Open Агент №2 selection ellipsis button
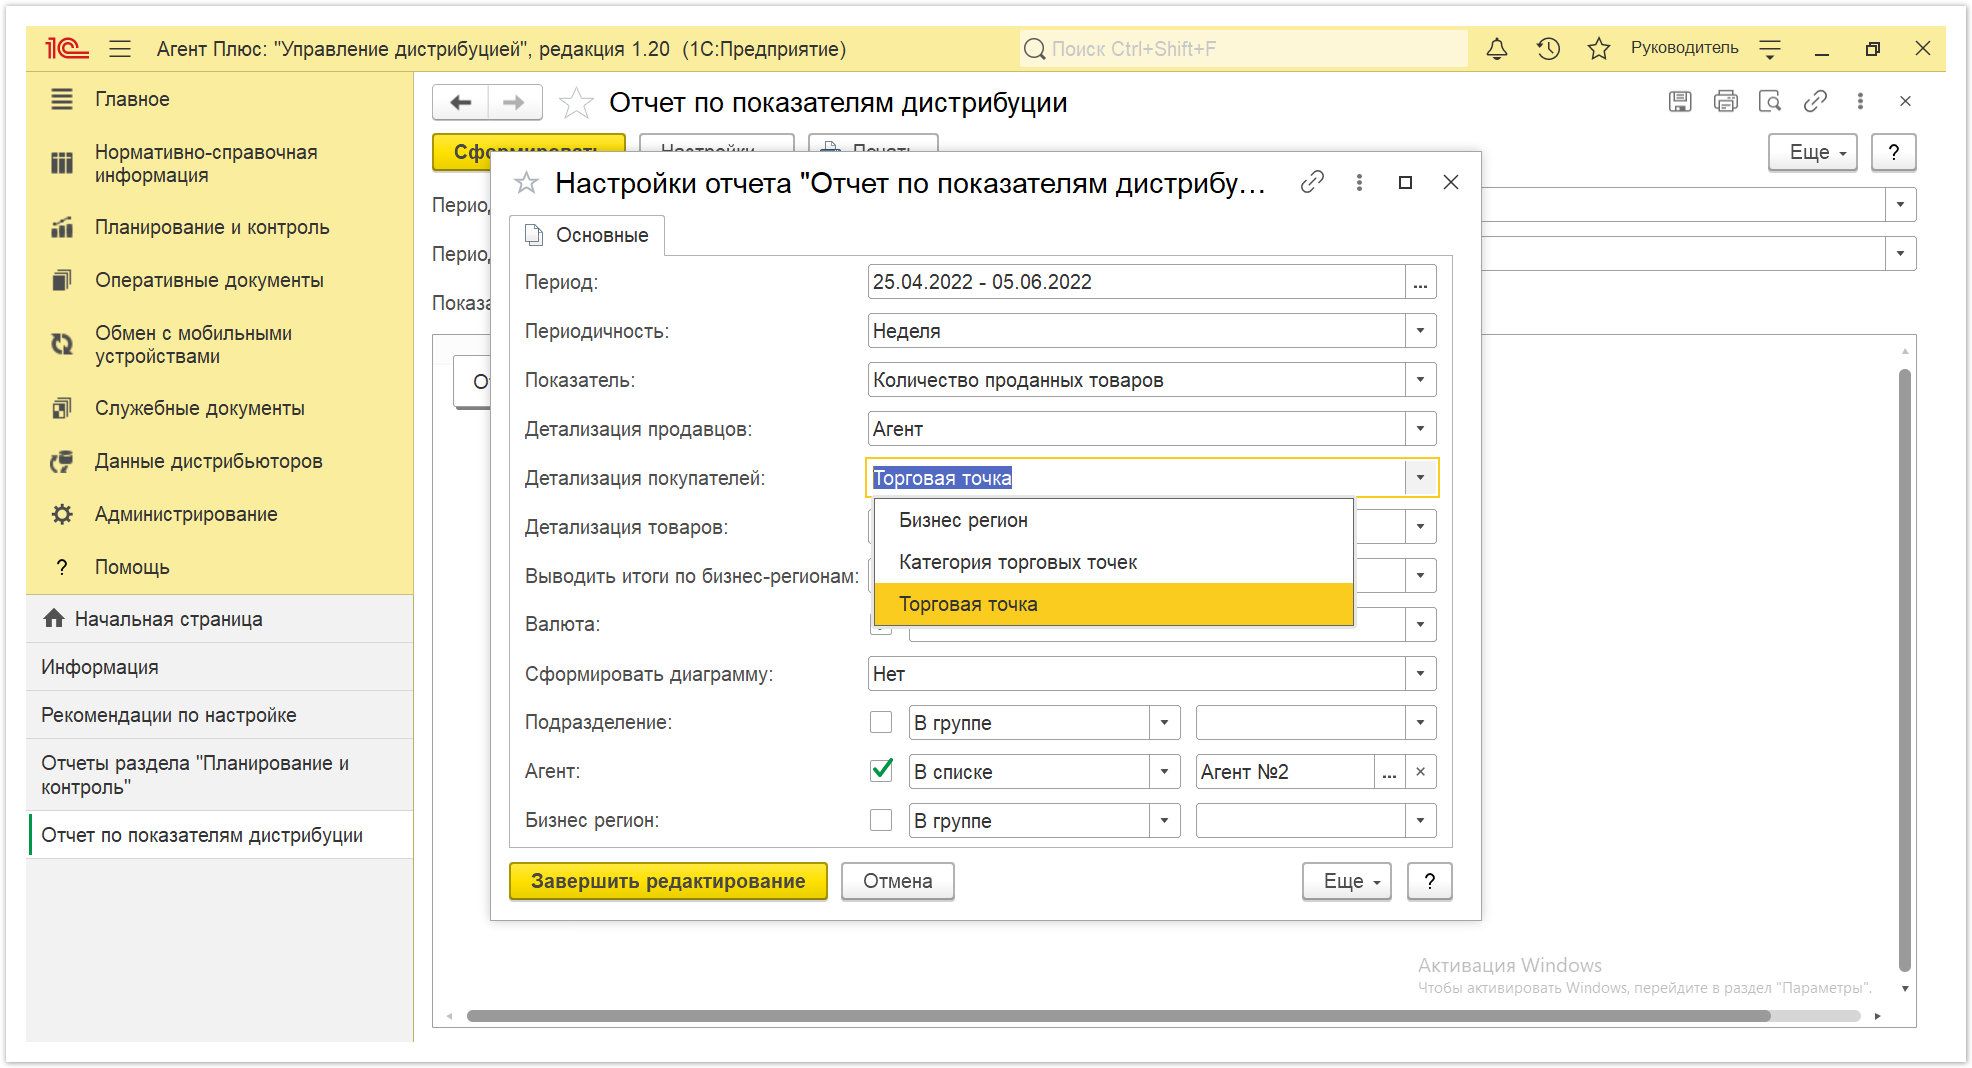 [1389, 772]
